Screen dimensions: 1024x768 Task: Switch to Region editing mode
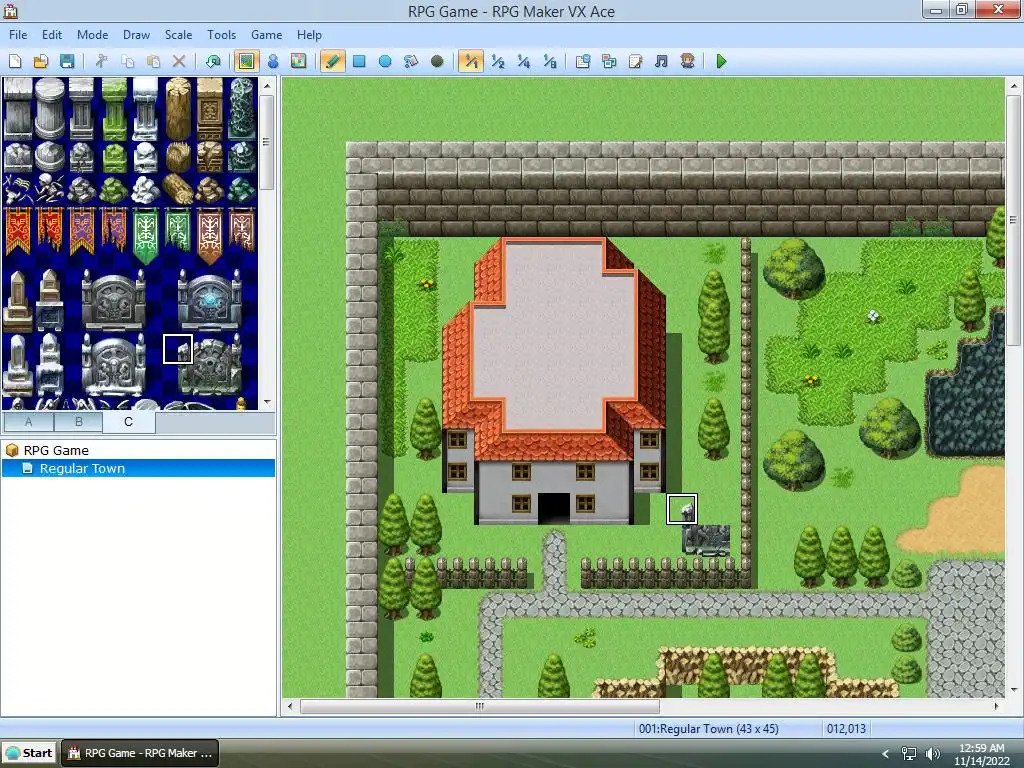298,61
